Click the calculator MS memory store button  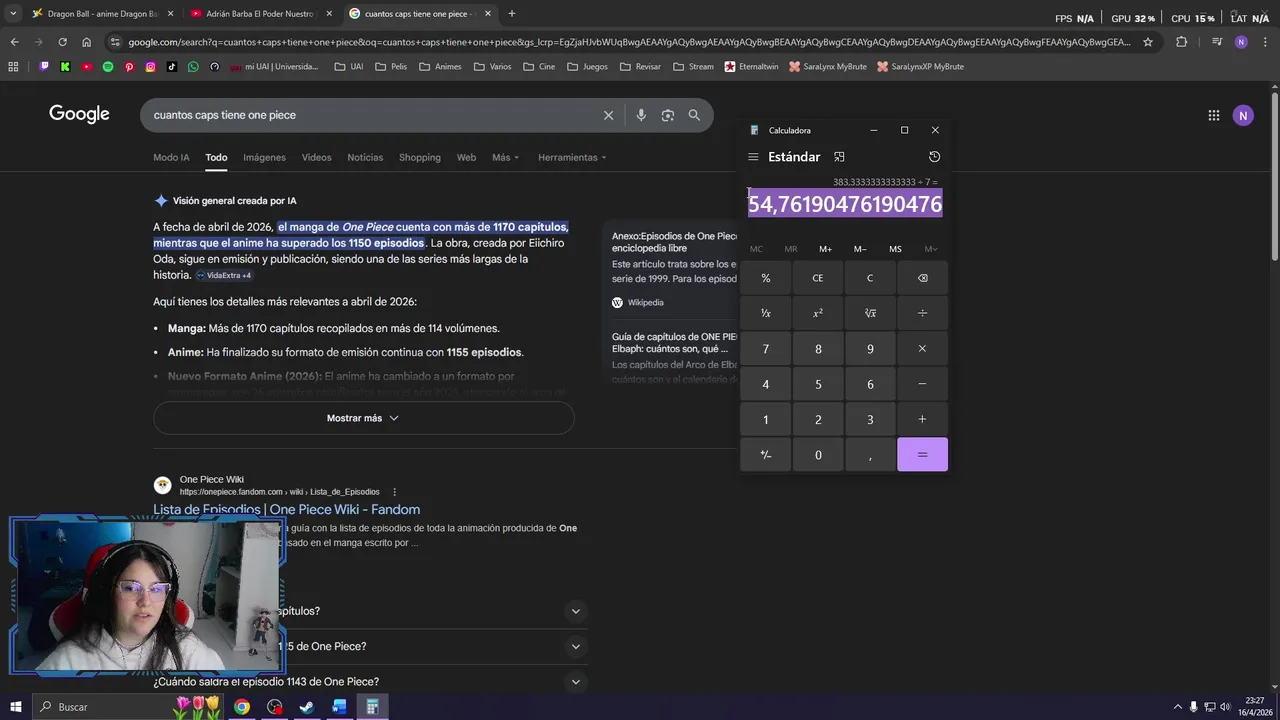895,249
